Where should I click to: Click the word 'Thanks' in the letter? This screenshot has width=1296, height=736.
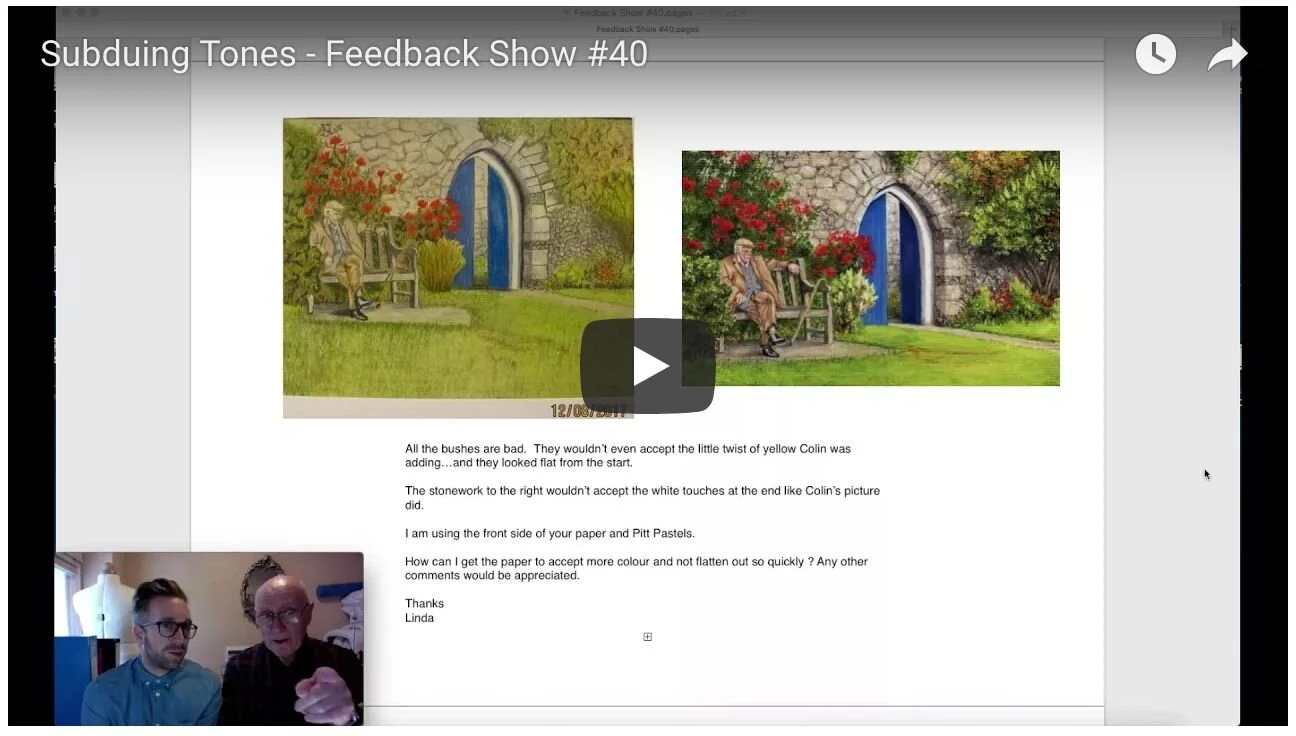424,603
